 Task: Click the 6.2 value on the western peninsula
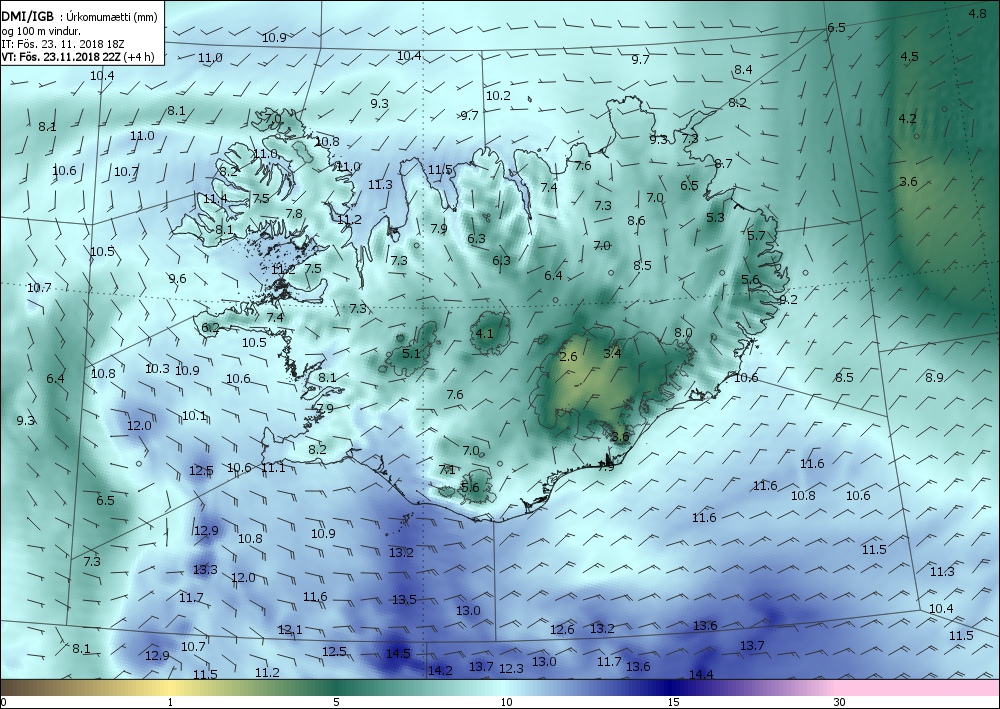tap(210, 328)
